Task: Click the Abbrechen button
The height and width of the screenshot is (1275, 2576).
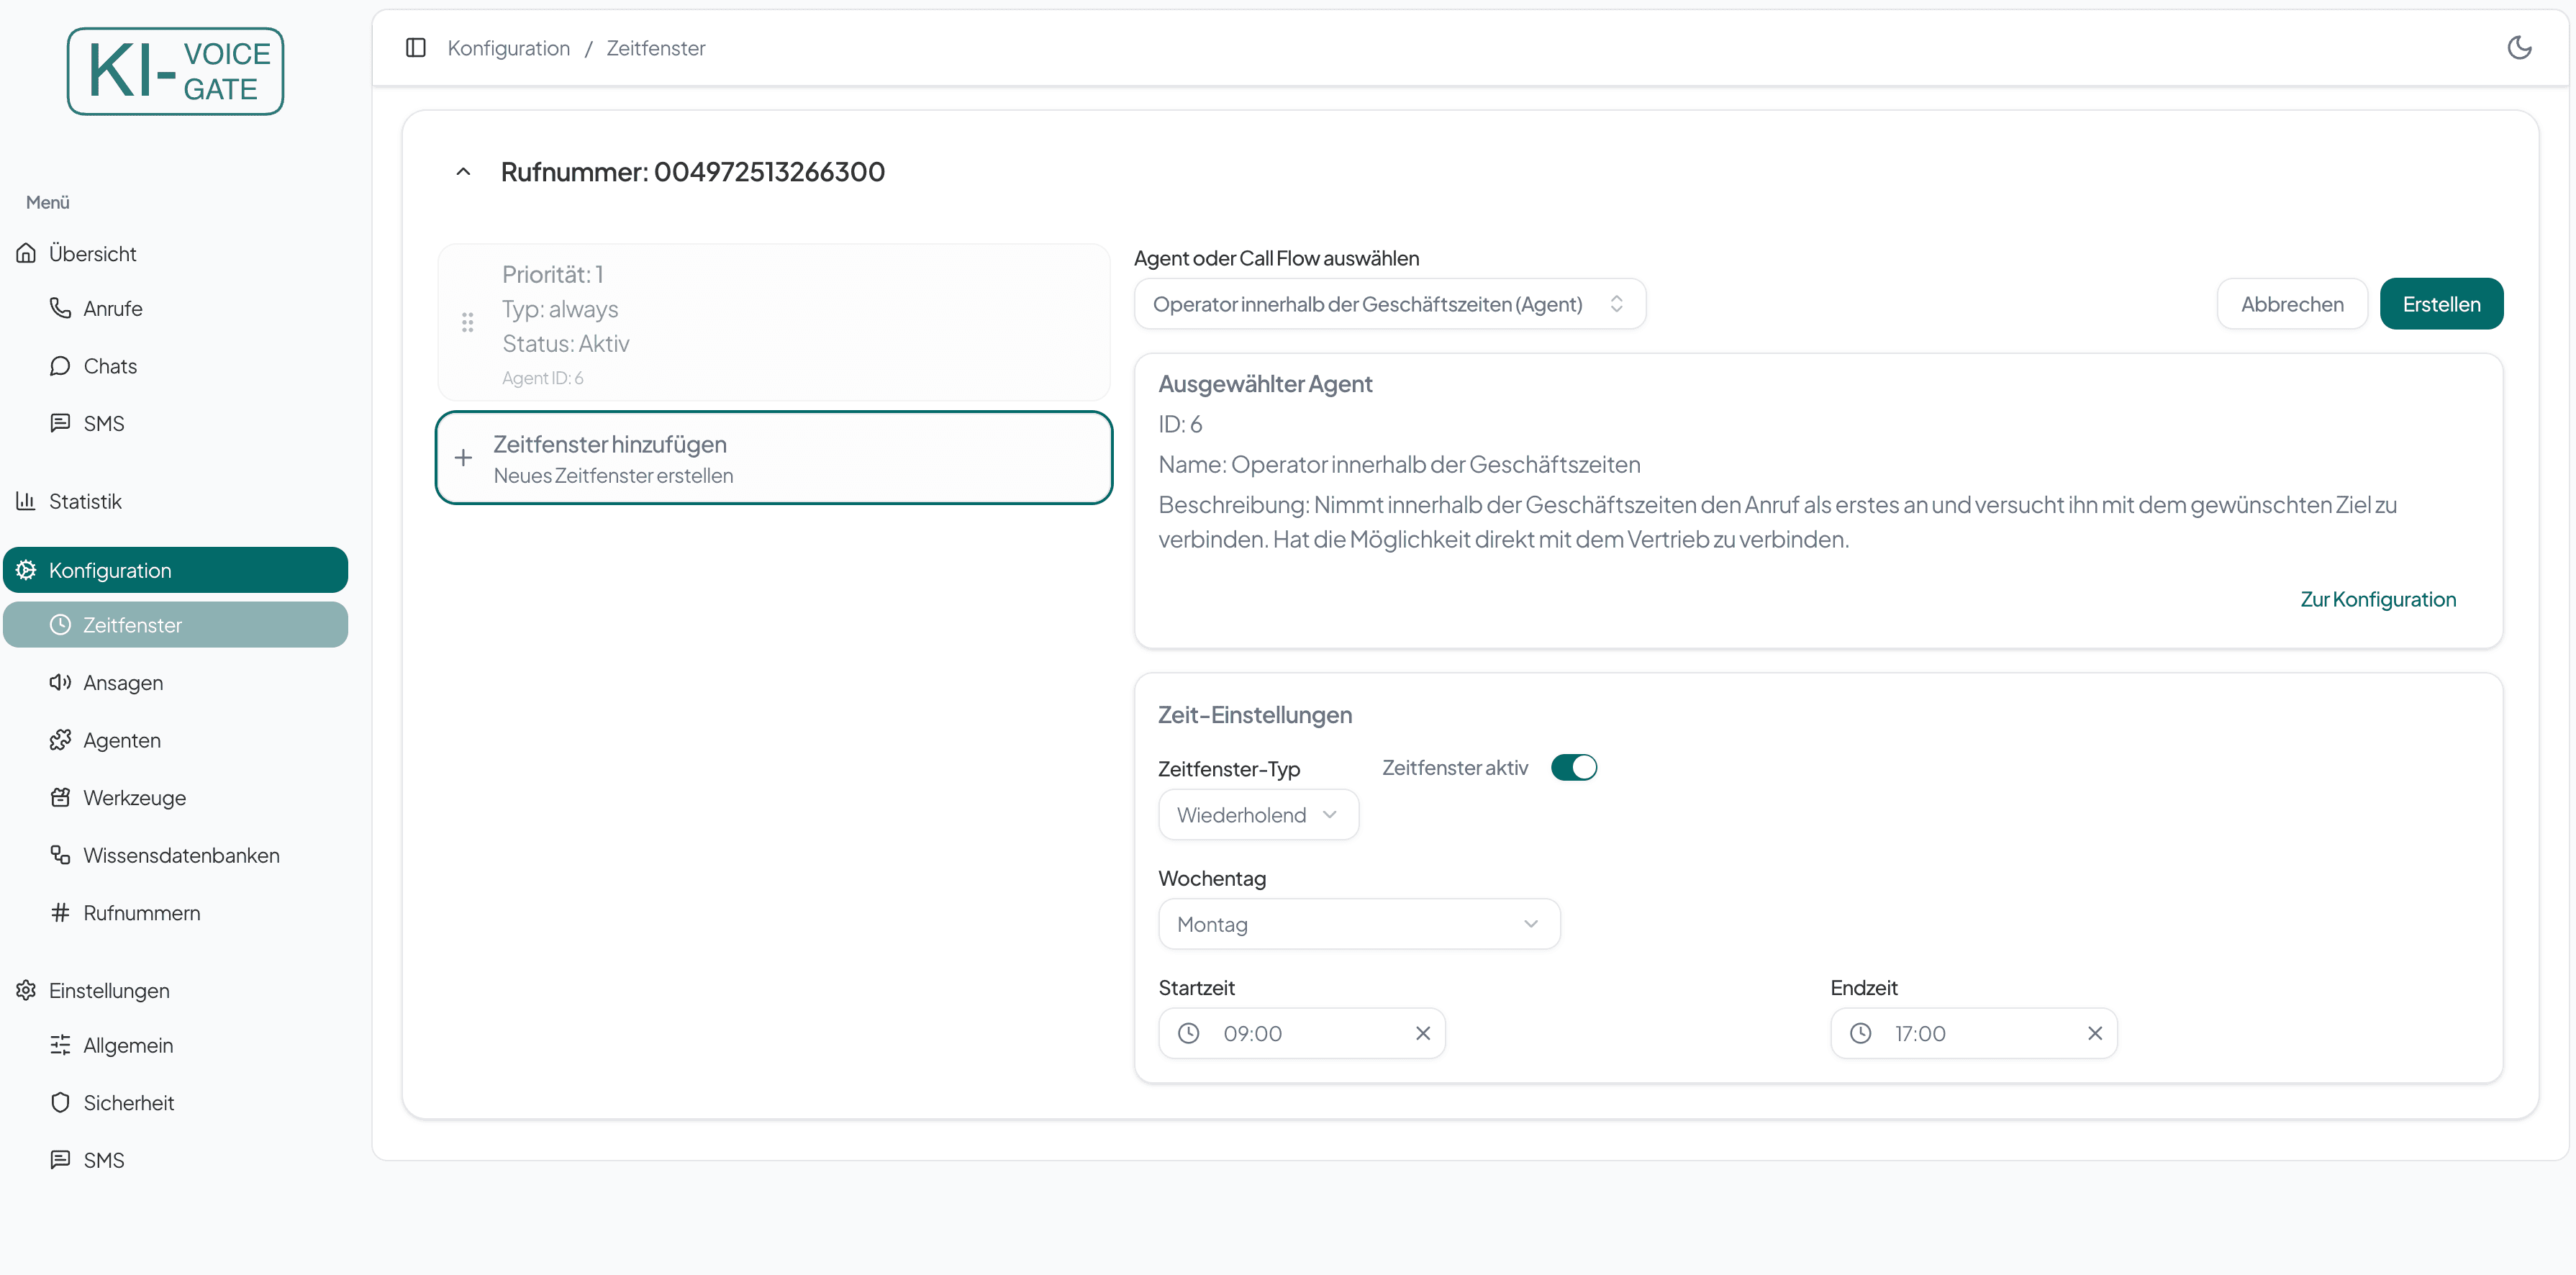Action: (2291, 304)
